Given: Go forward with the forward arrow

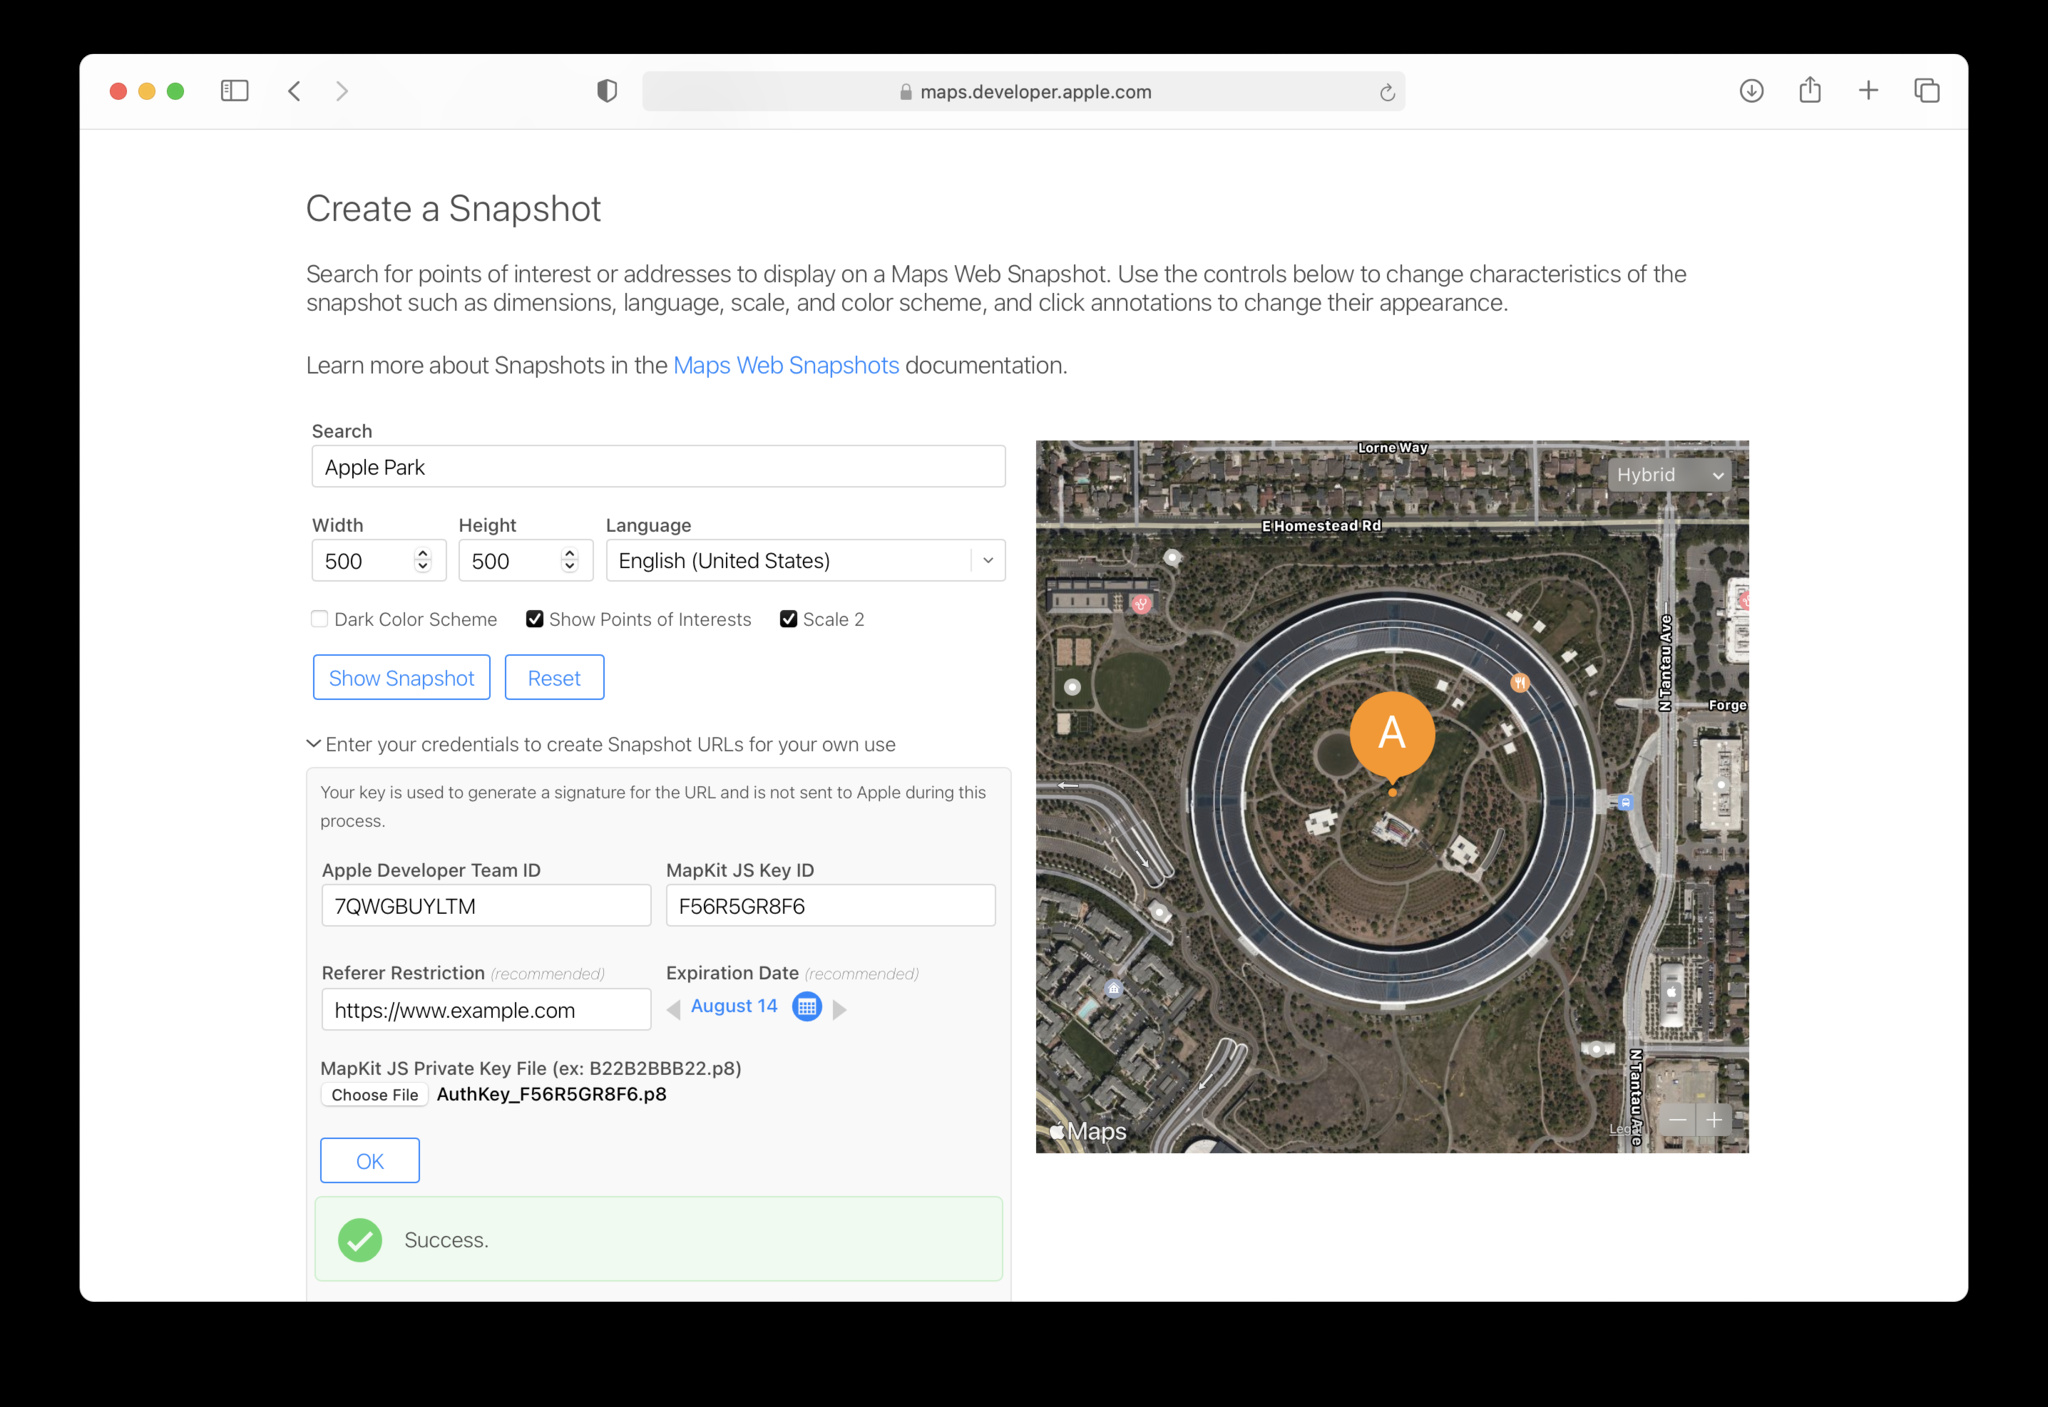Looking at the screenshot, I should click(342, 91).
